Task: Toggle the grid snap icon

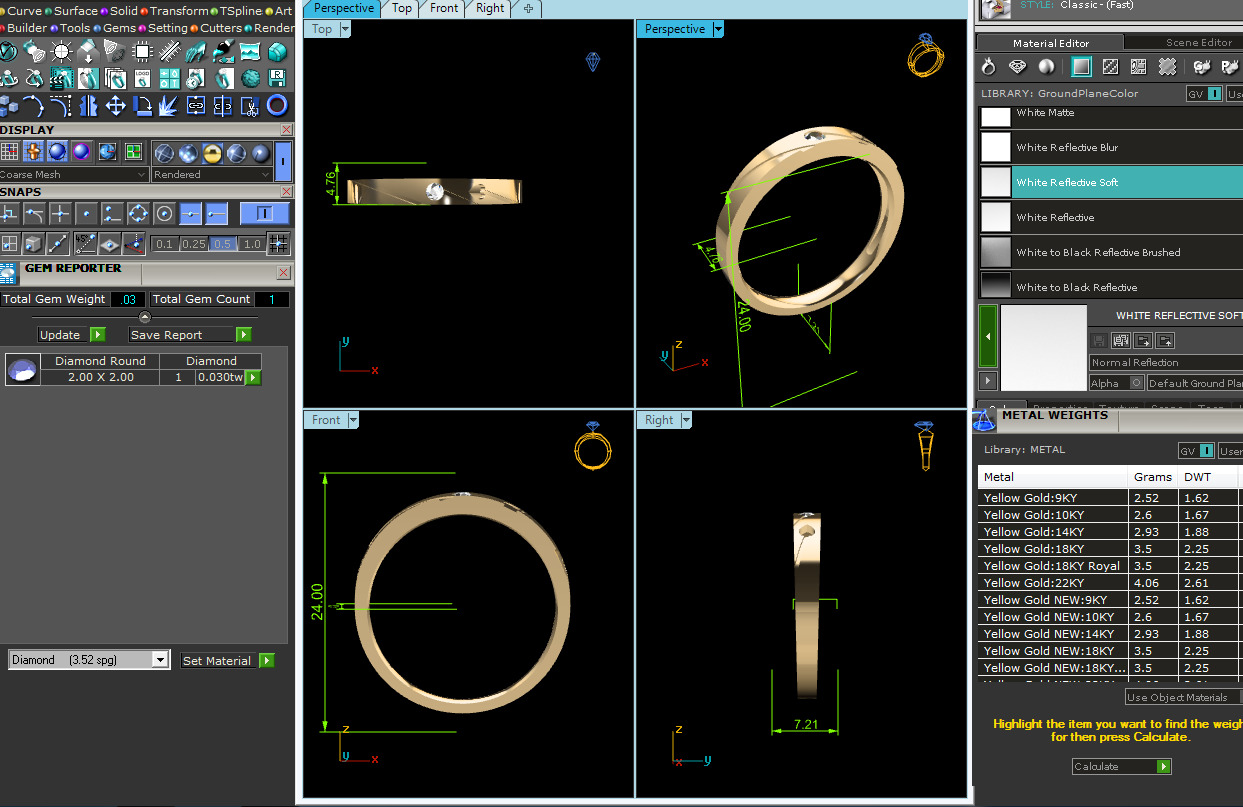Action: (278, 243)
